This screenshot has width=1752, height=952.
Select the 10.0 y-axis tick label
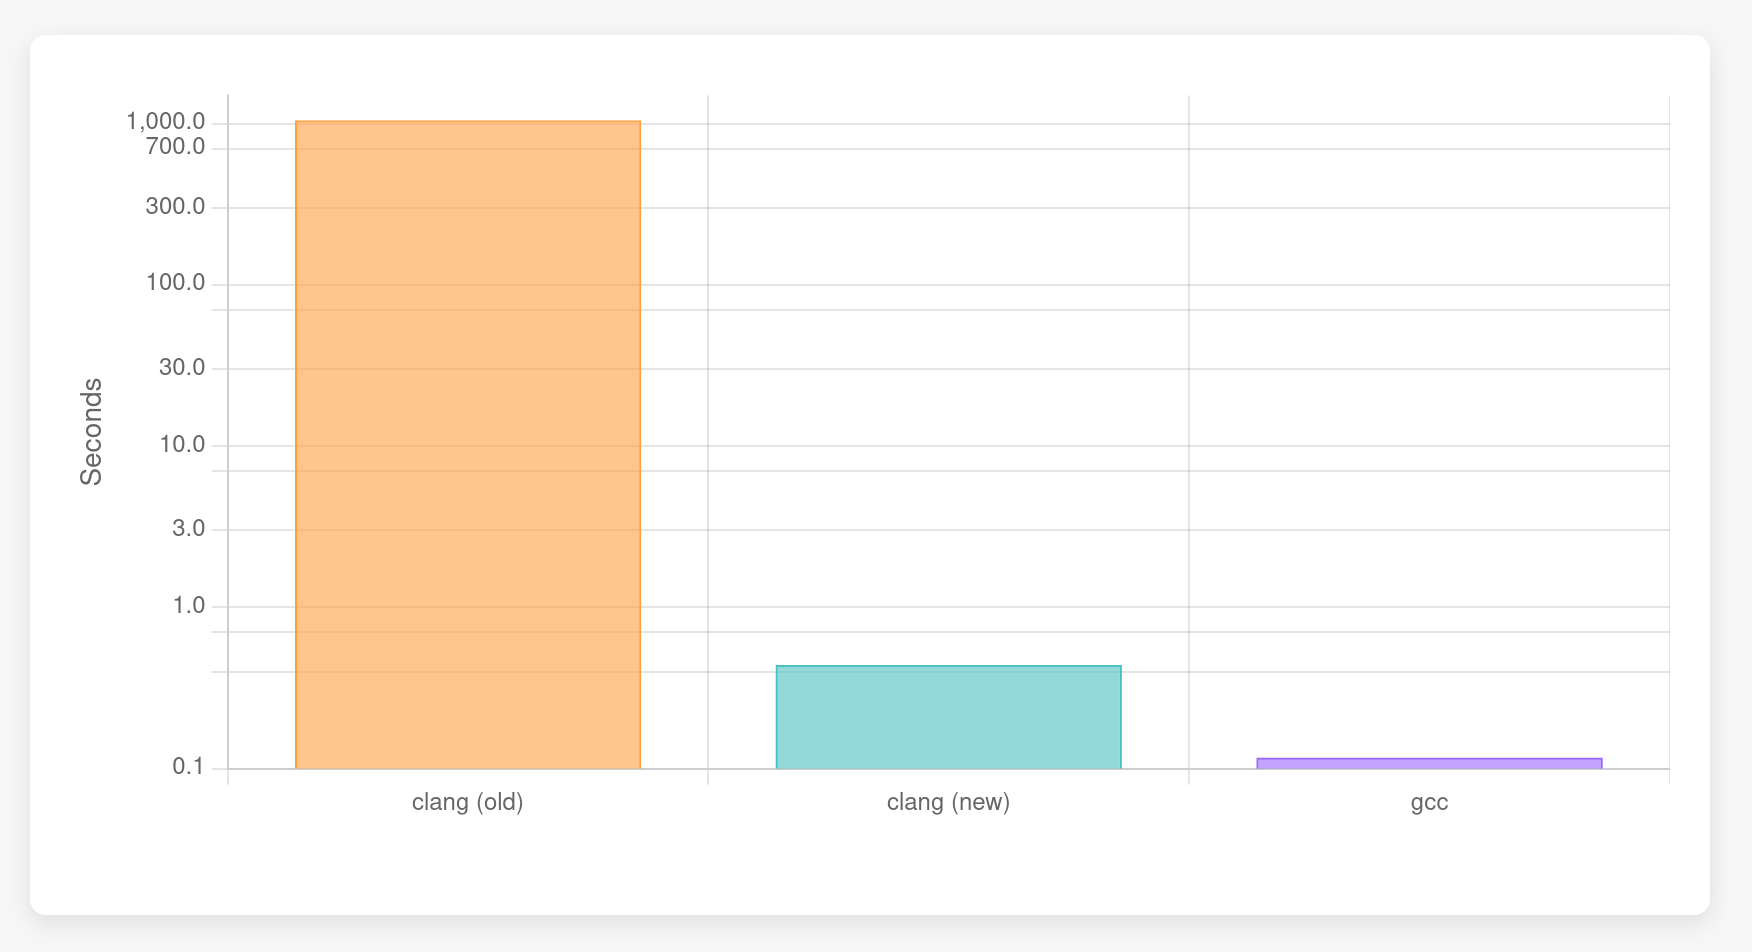pyautogui.click(x=182, y=444)
